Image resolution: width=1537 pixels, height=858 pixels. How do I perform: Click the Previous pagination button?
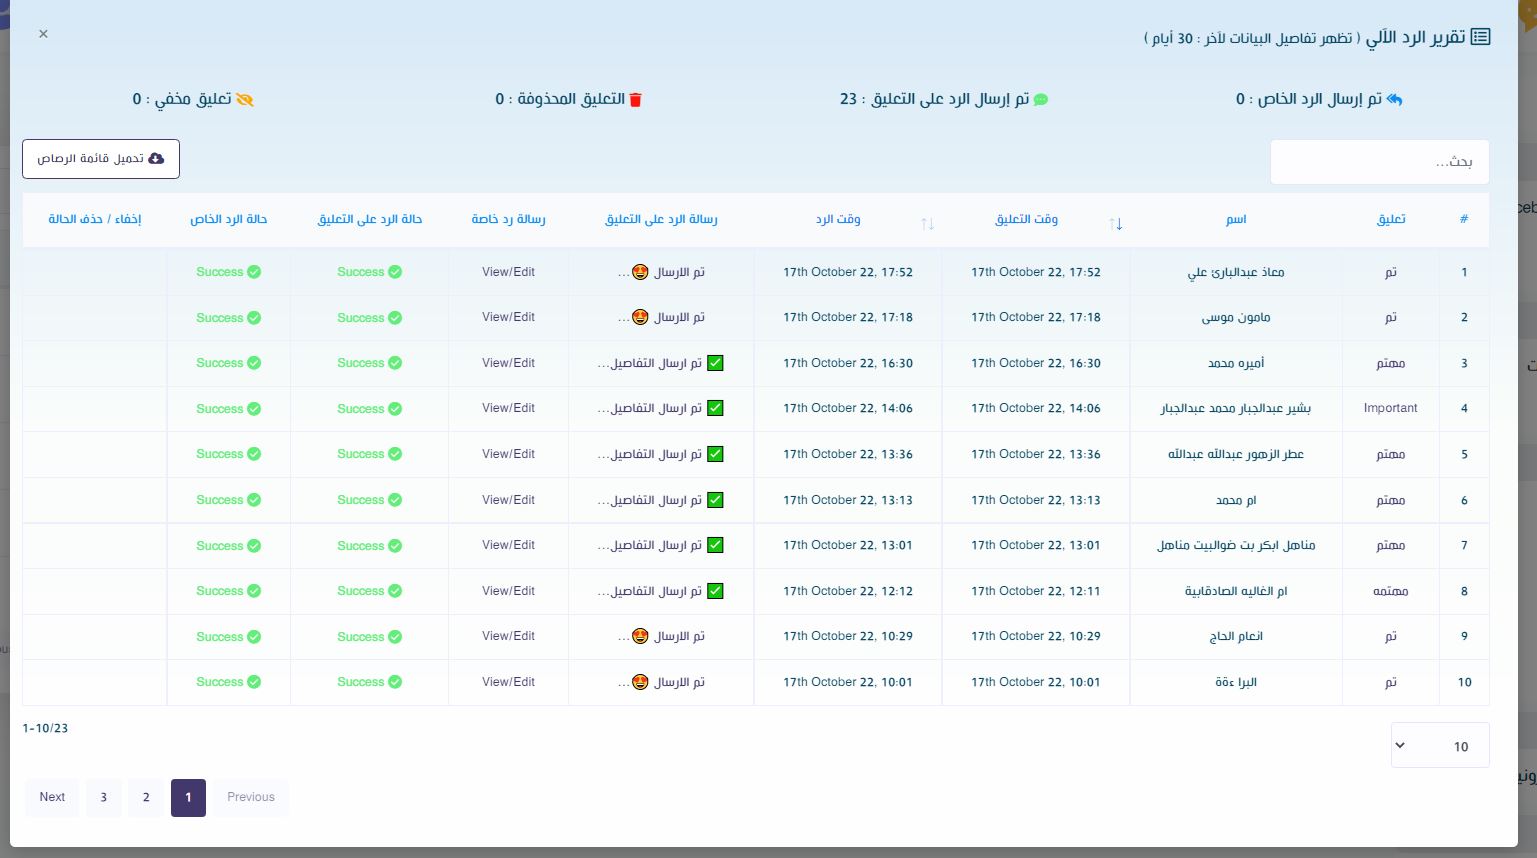pos(250,797)
